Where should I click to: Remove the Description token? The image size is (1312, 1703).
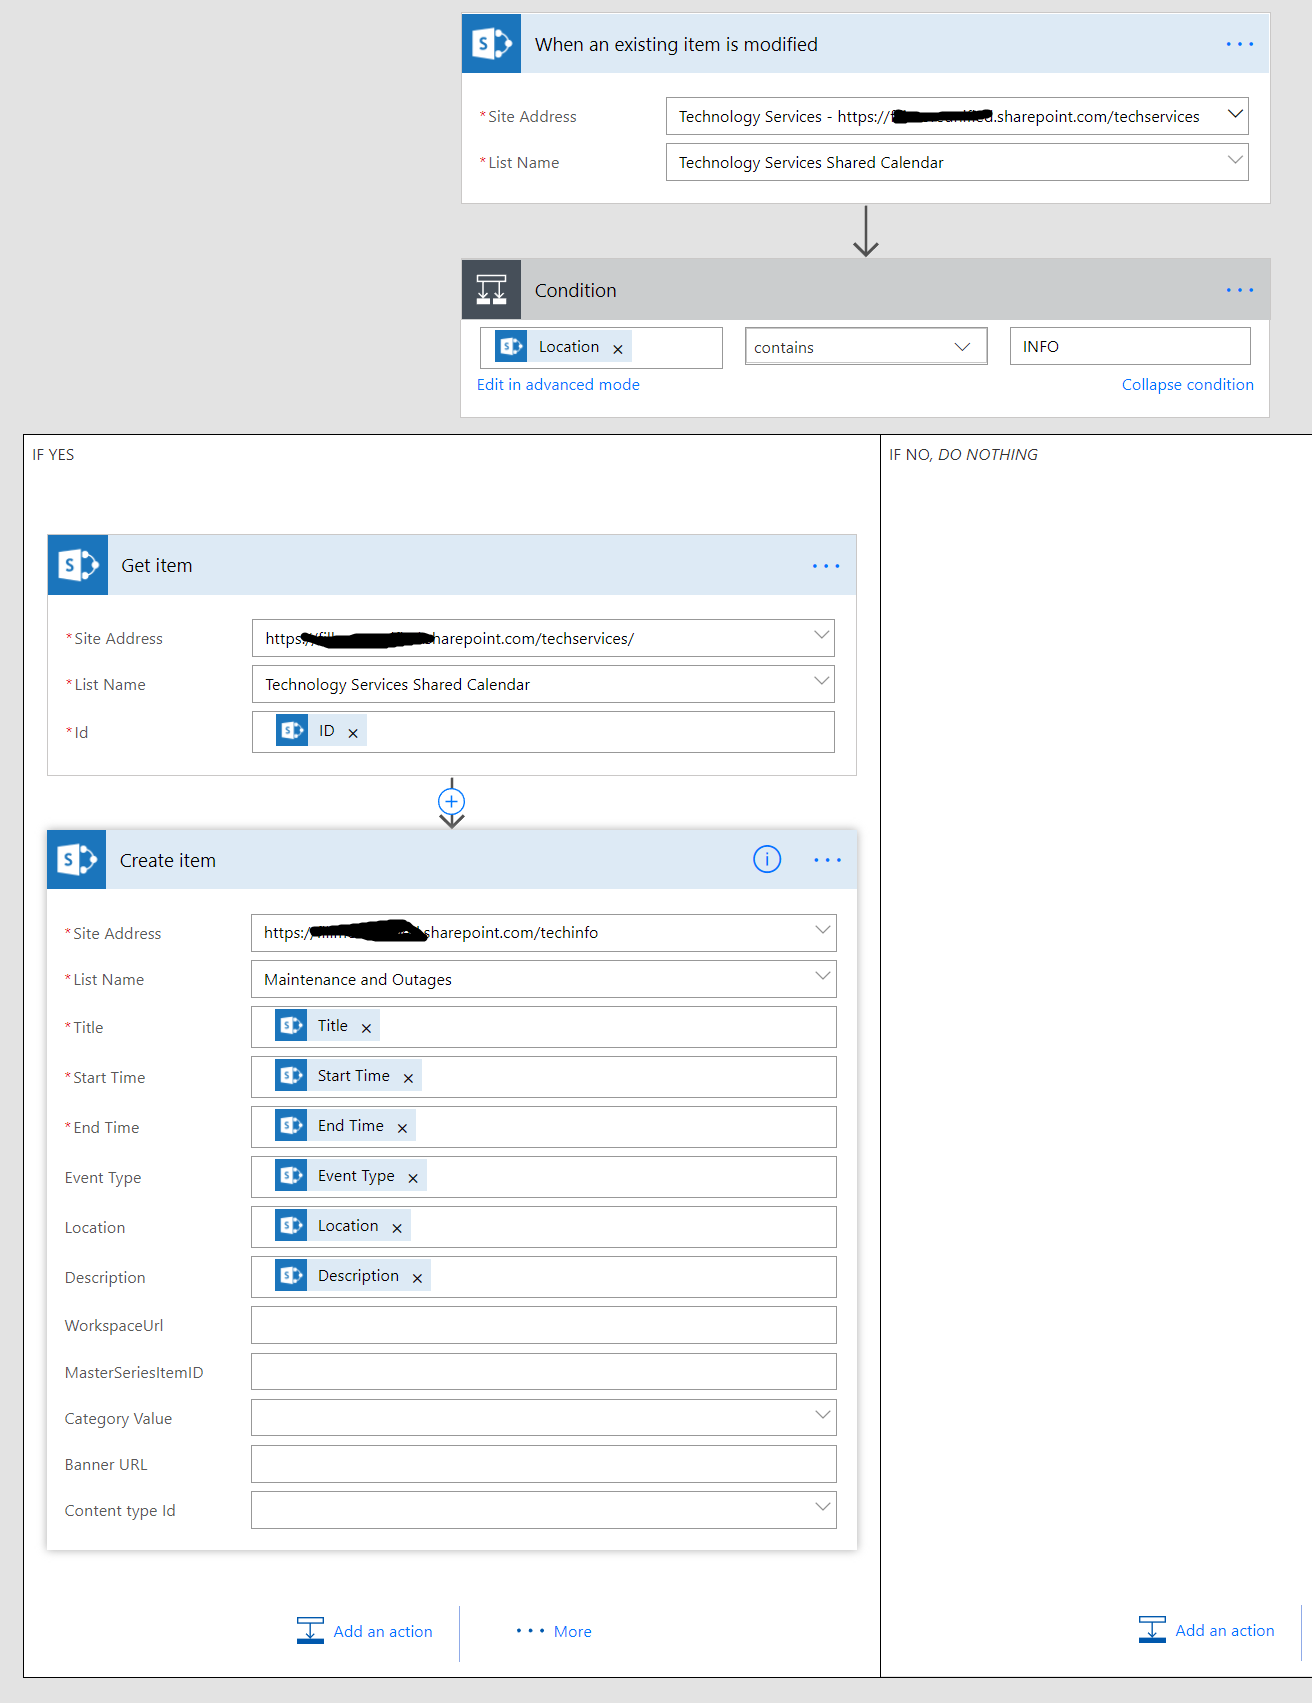[x=417, y=1278]
